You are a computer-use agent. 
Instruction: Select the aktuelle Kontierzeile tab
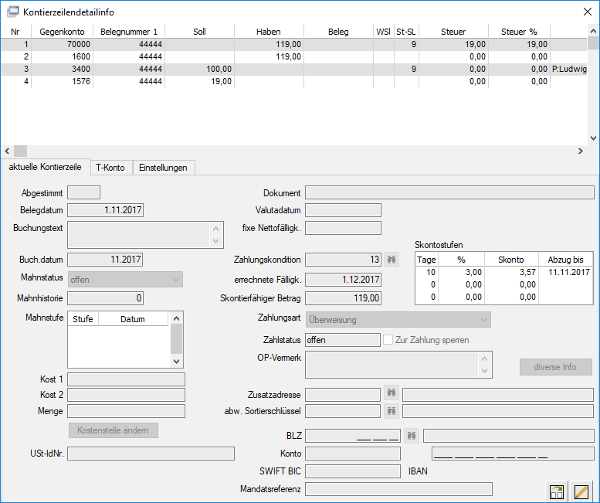(x=45, y=167)
